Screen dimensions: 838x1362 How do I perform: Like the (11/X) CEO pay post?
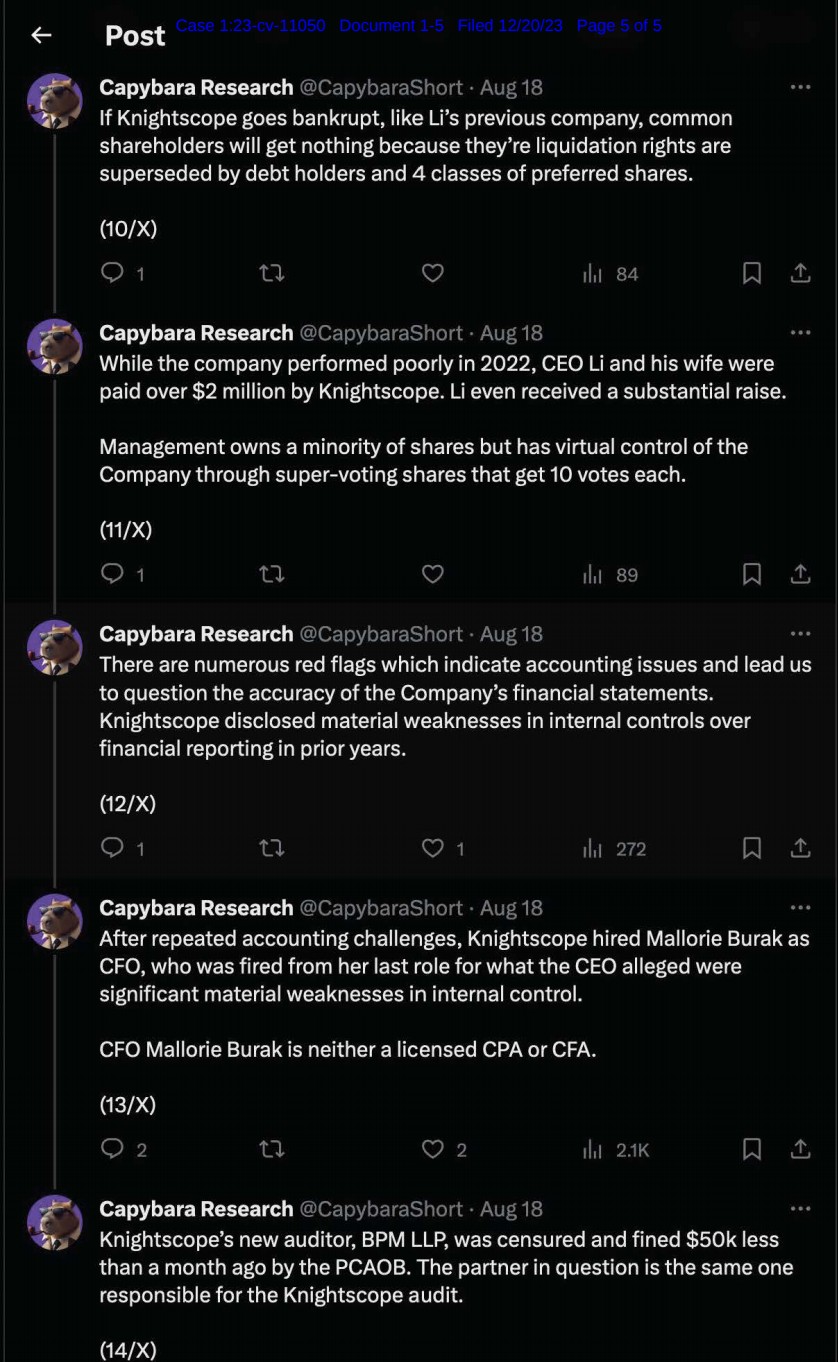click(x=432, y=574)
